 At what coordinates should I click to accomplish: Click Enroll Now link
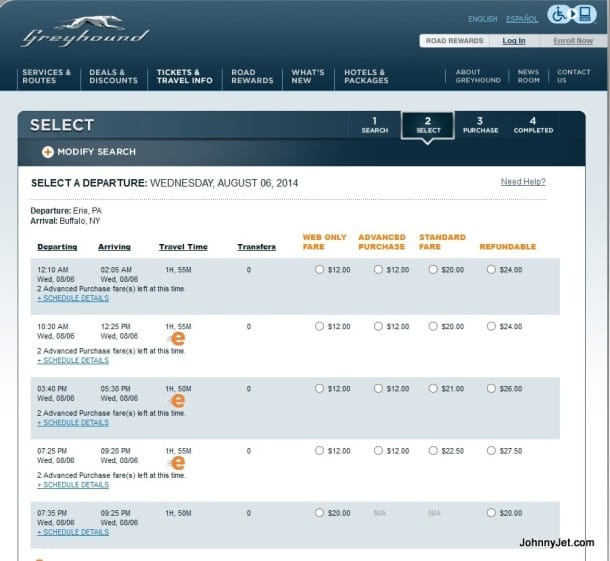click(x=573, y=41)
